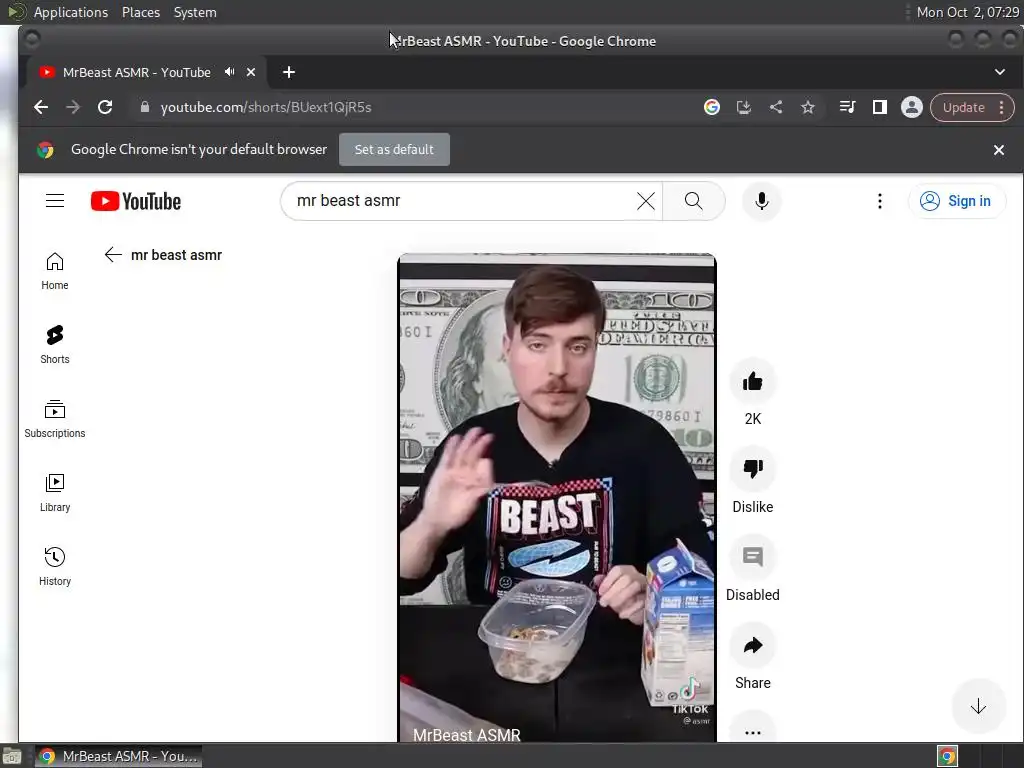Open Home in the sidebar
This screenshot has height=768, width=1024.
(x=55, y=271)
